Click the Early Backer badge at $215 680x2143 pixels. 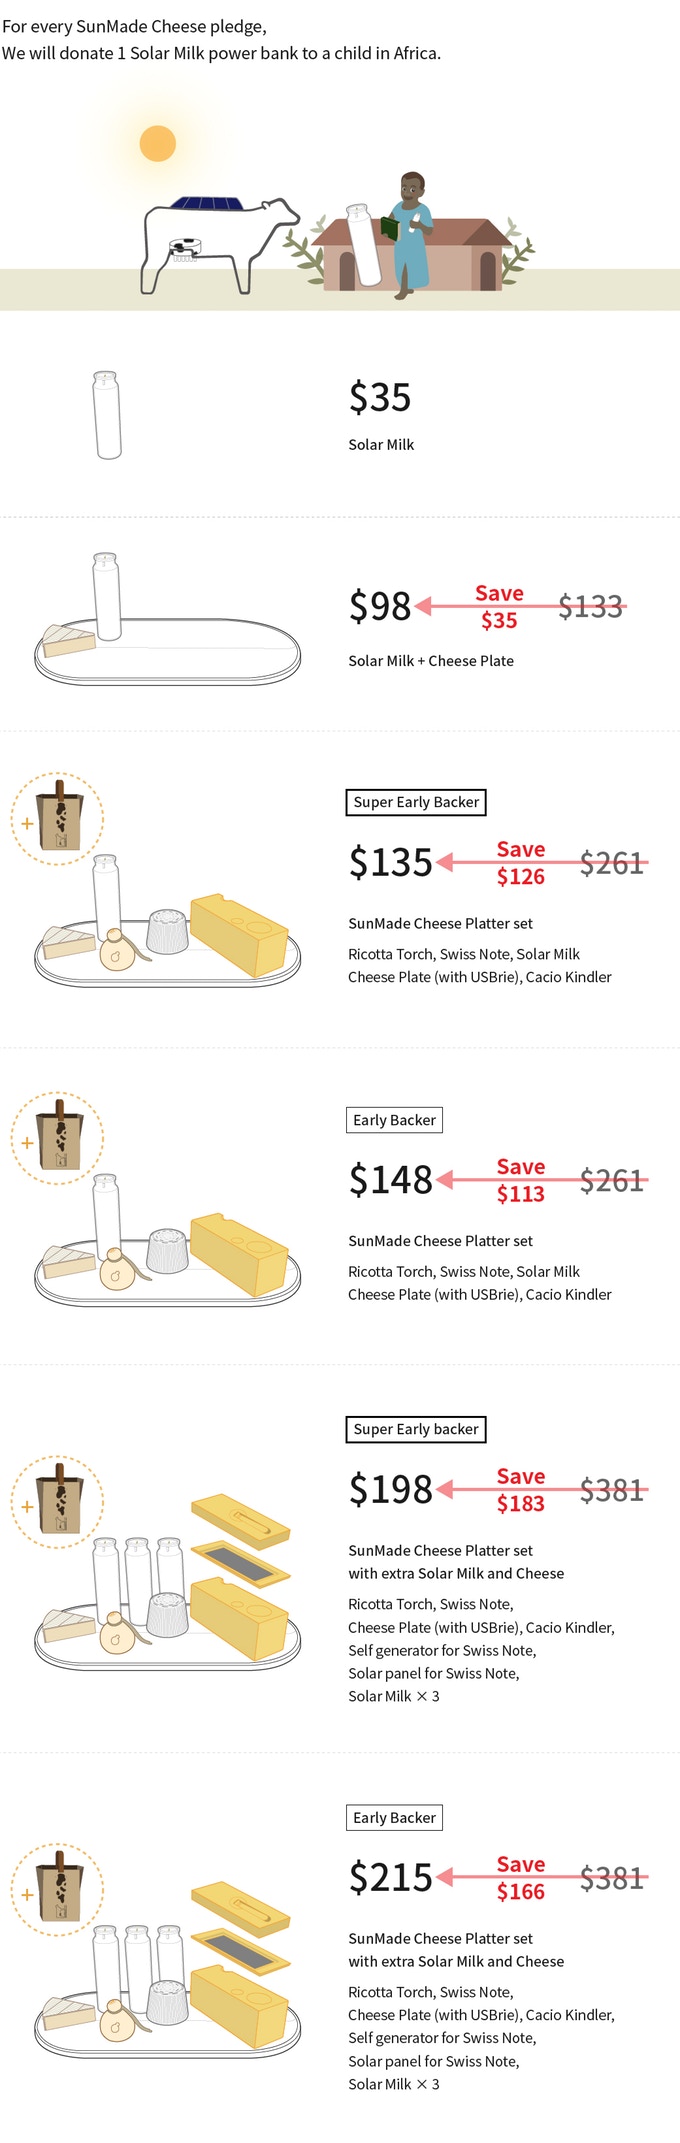[394, 1817]
